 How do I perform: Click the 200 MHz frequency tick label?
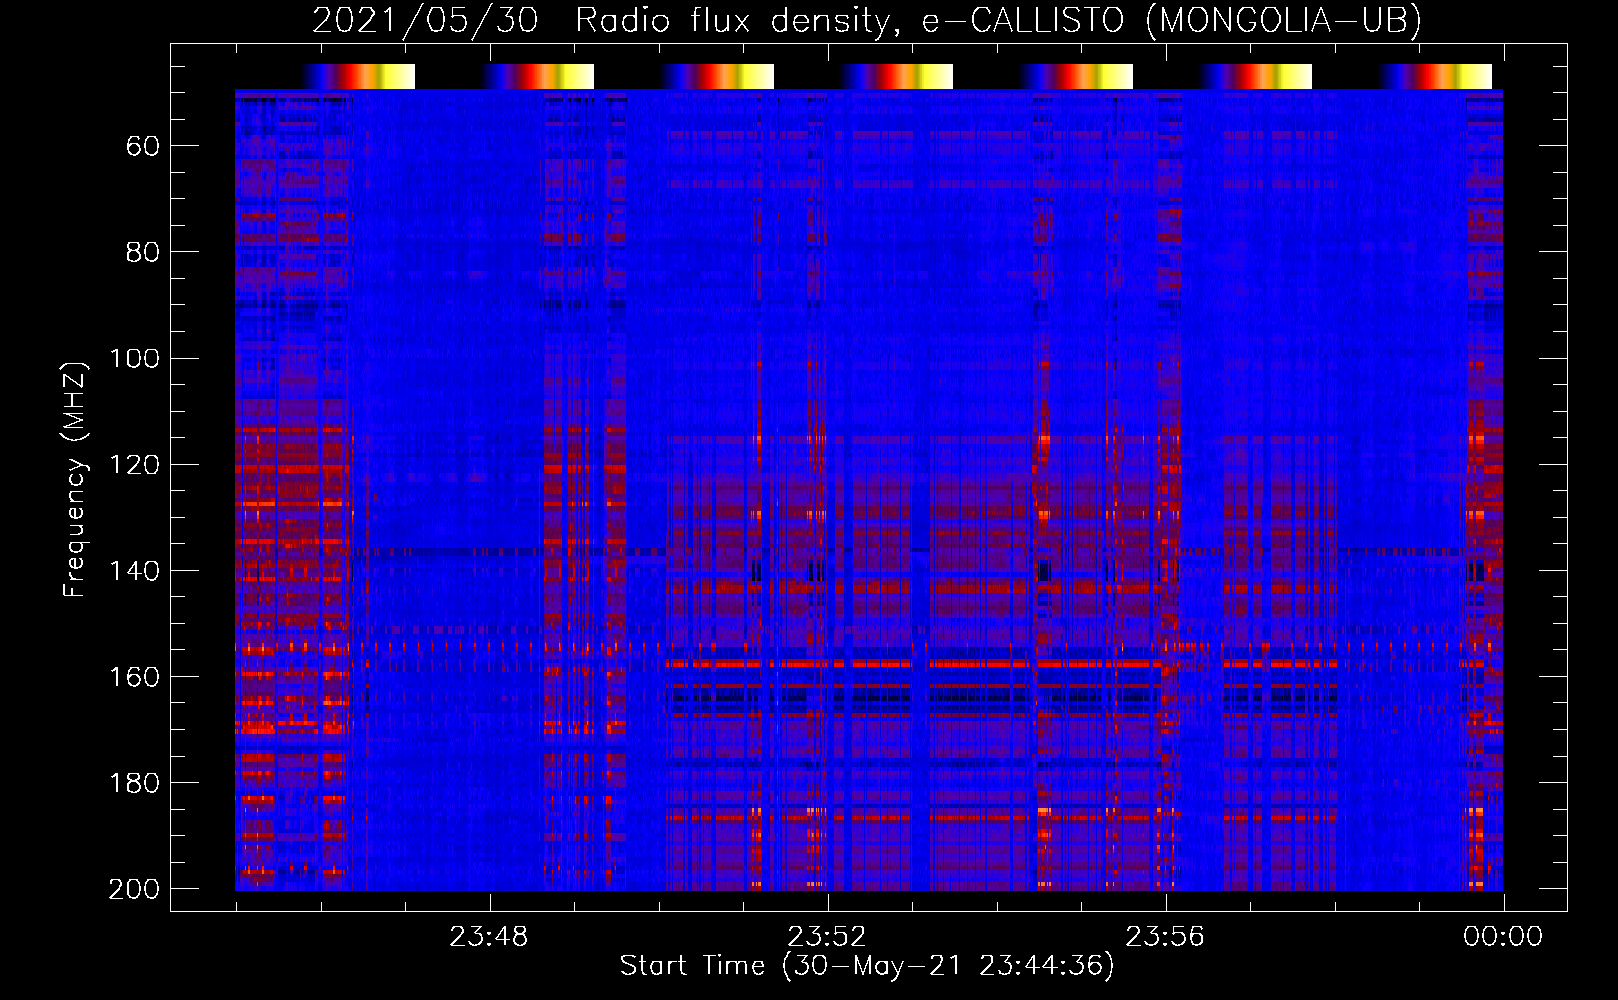coord(135,889)
